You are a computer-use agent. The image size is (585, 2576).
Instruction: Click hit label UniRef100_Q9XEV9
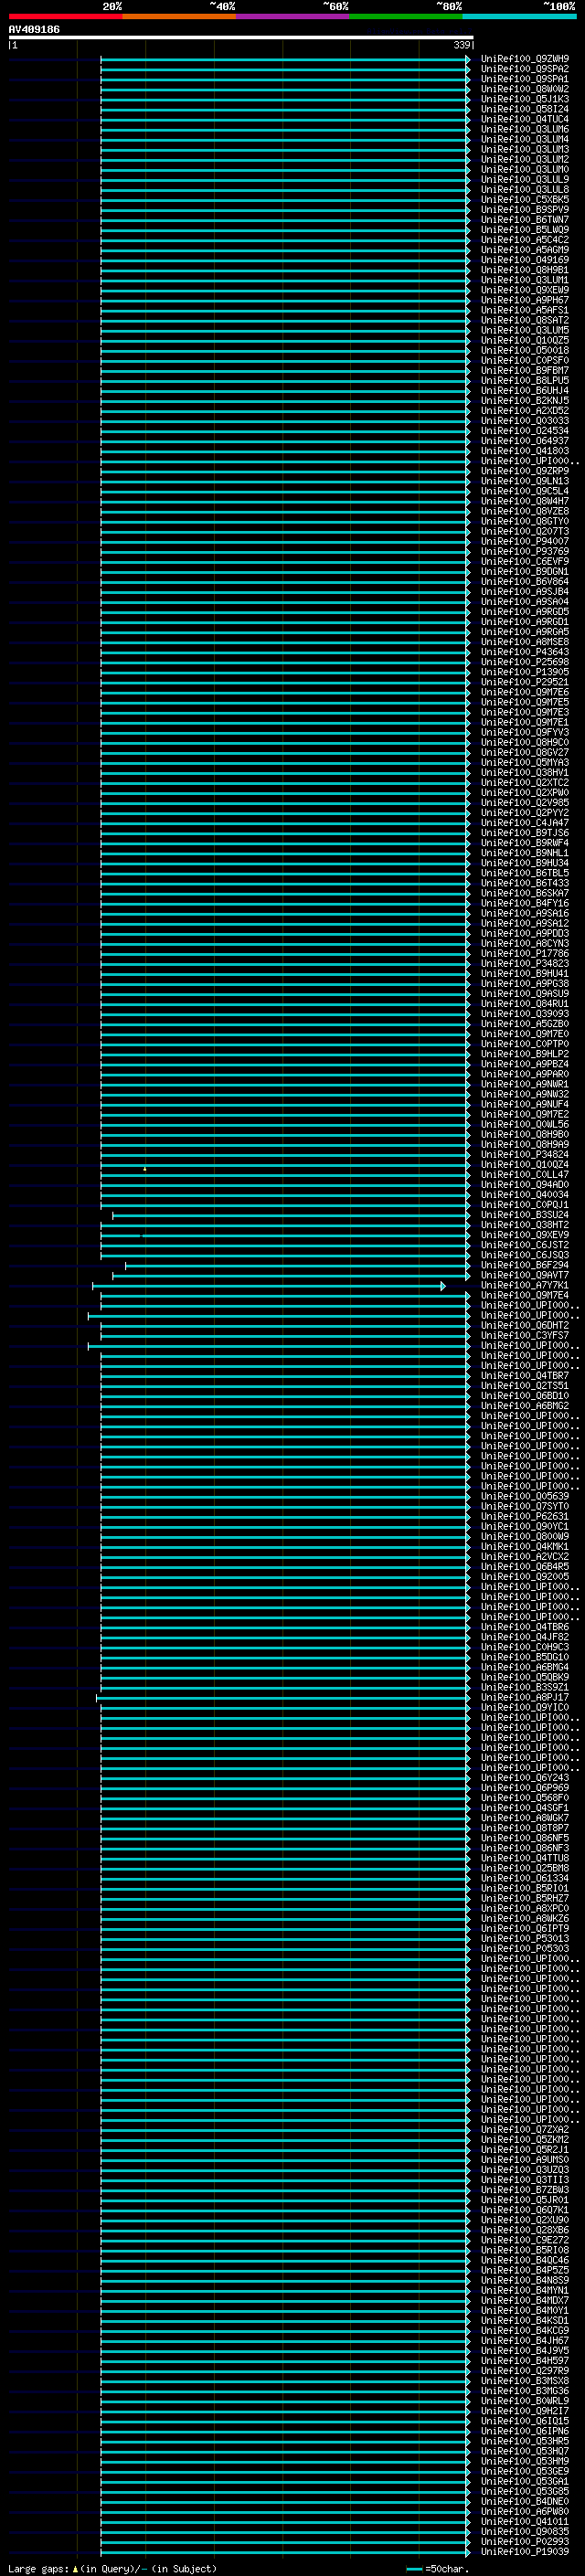click(525, 1235)
